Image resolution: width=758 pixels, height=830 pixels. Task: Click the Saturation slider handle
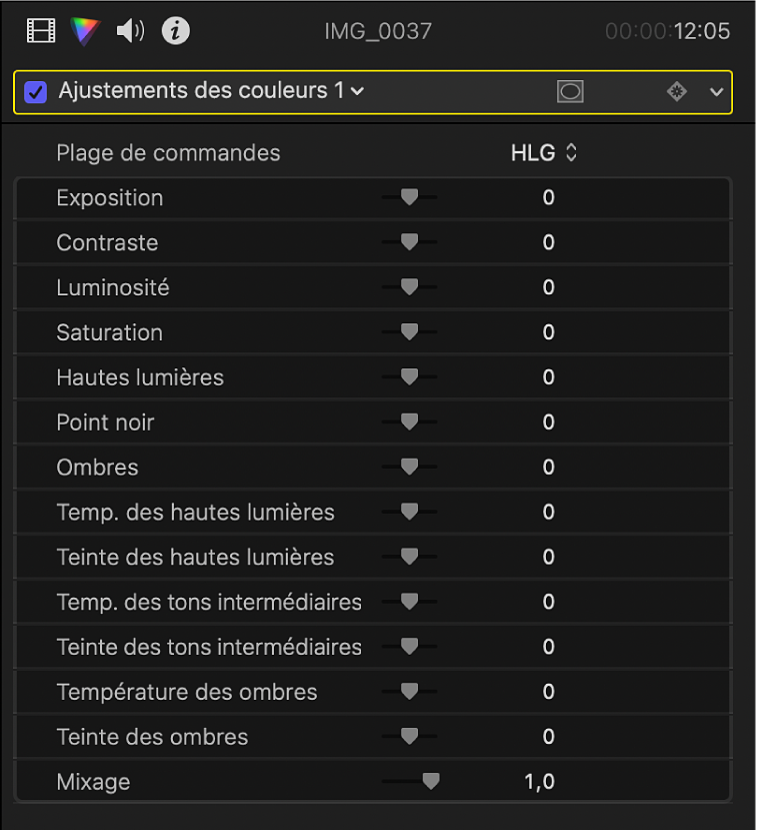click(x=409, y=332)
